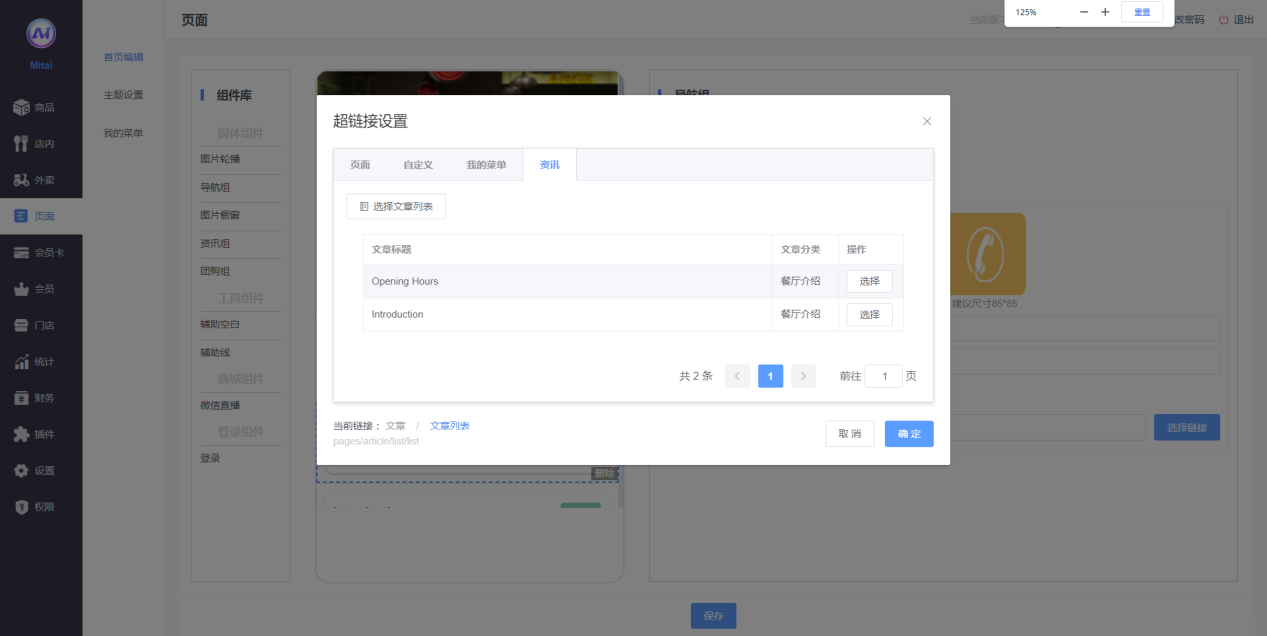Go to next page arrow in pagination
This screenshot has width=1267, height=636.
[803, 376]
